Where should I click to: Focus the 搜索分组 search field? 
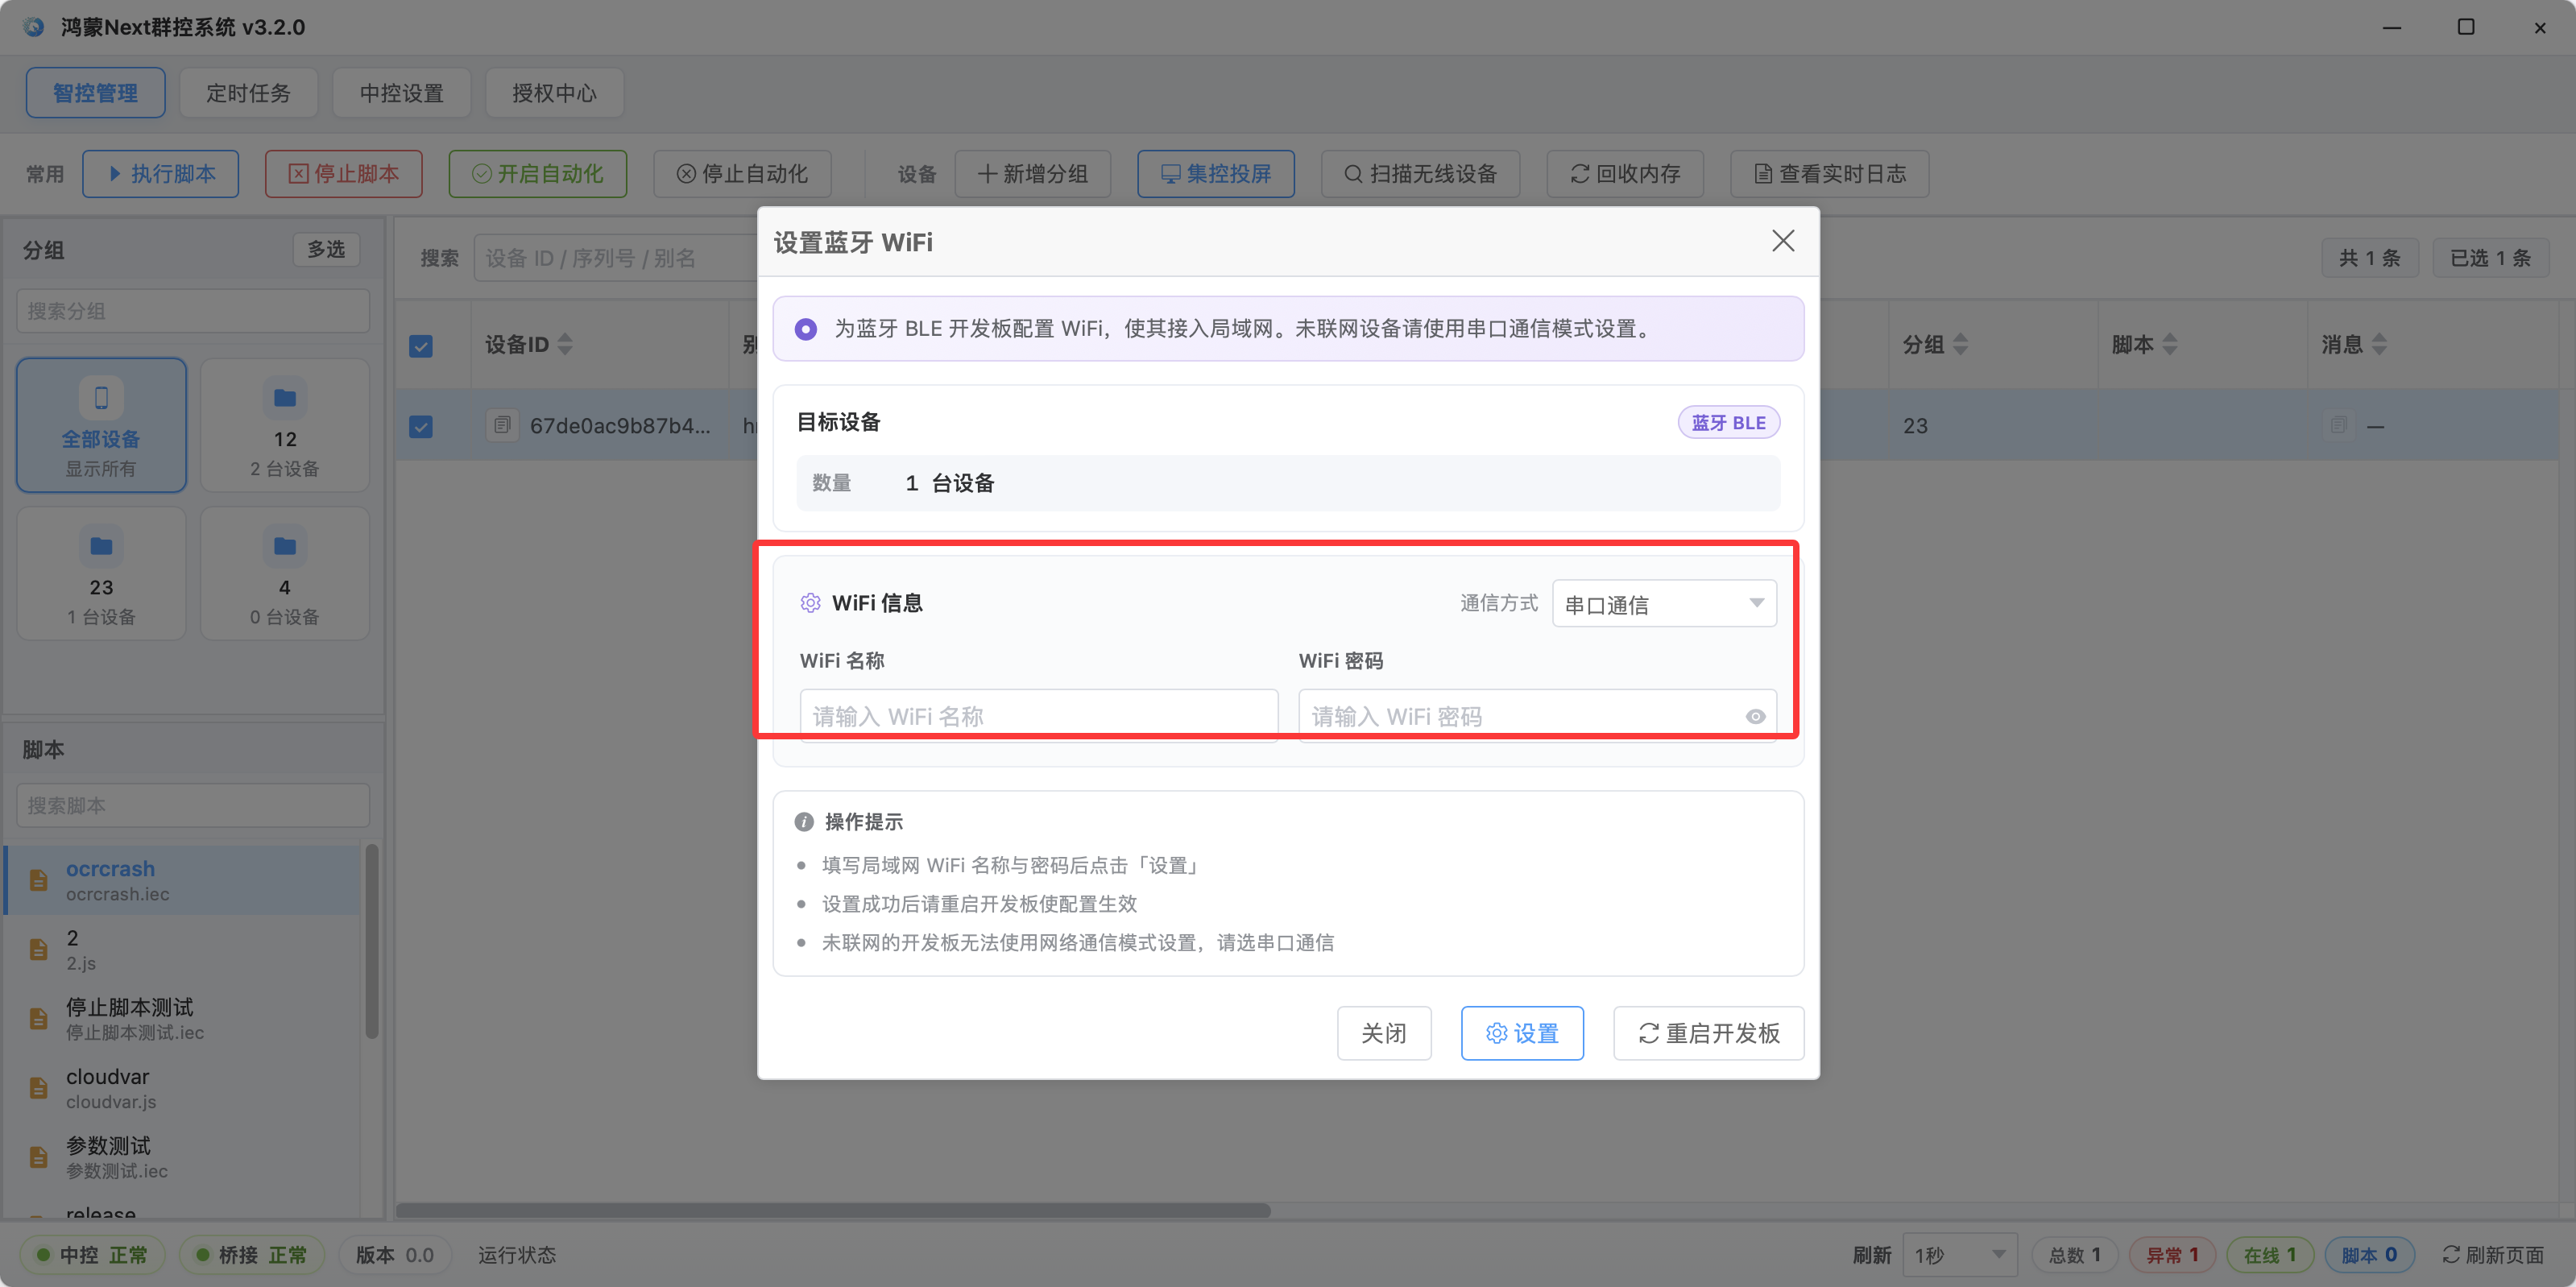(193, 311)
